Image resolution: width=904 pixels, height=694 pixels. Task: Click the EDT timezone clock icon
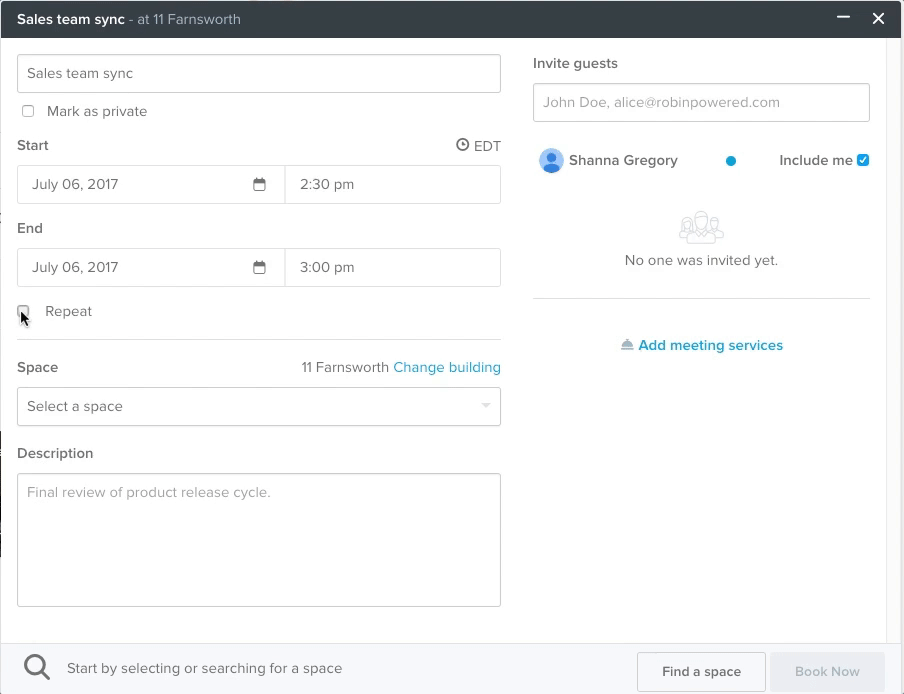click(x=462, y=145)
